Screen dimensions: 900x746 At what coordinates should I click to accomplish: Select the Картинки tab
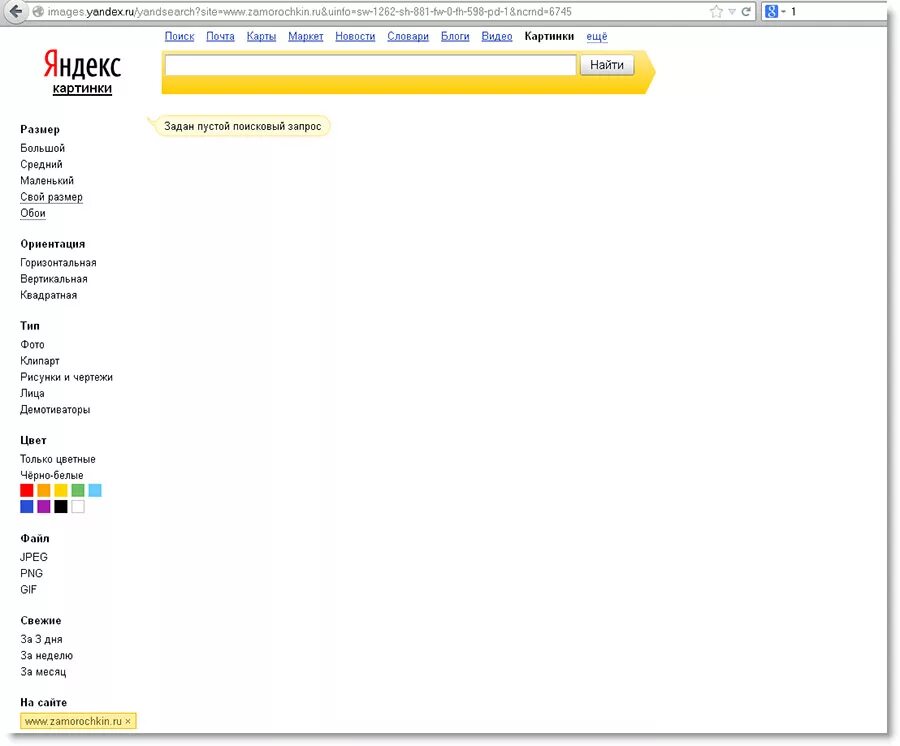point(549,36)
